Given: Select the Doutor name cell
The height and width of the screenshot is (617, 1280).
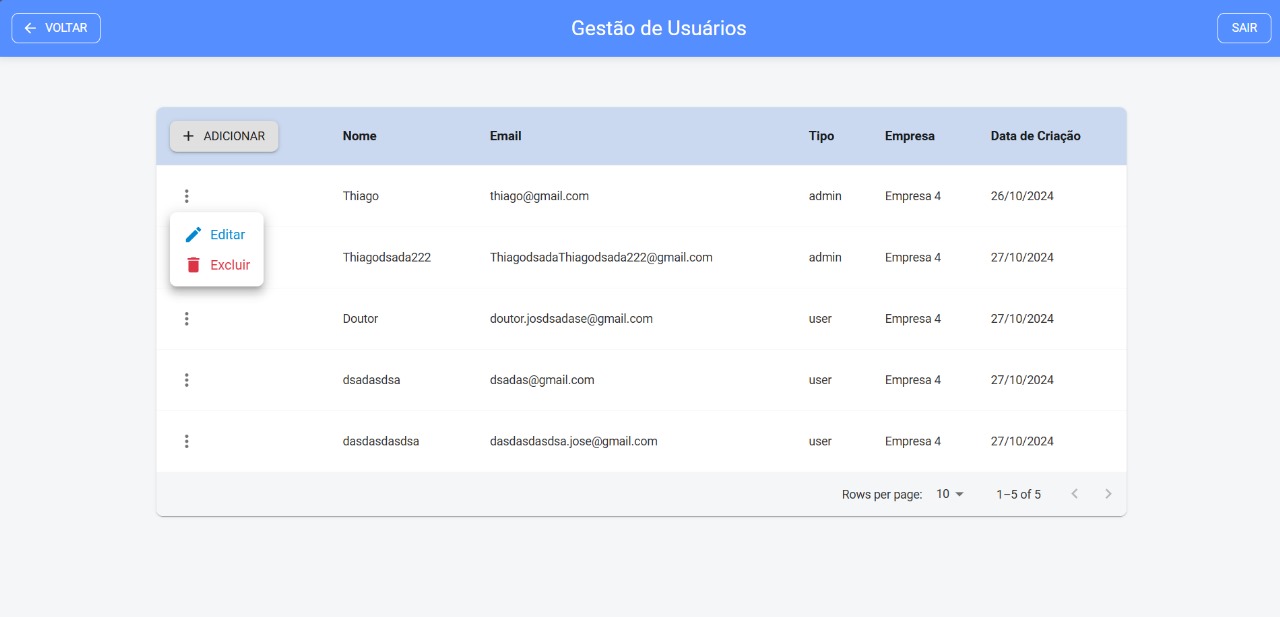Looking at the screenshot, I should [360, 319].
